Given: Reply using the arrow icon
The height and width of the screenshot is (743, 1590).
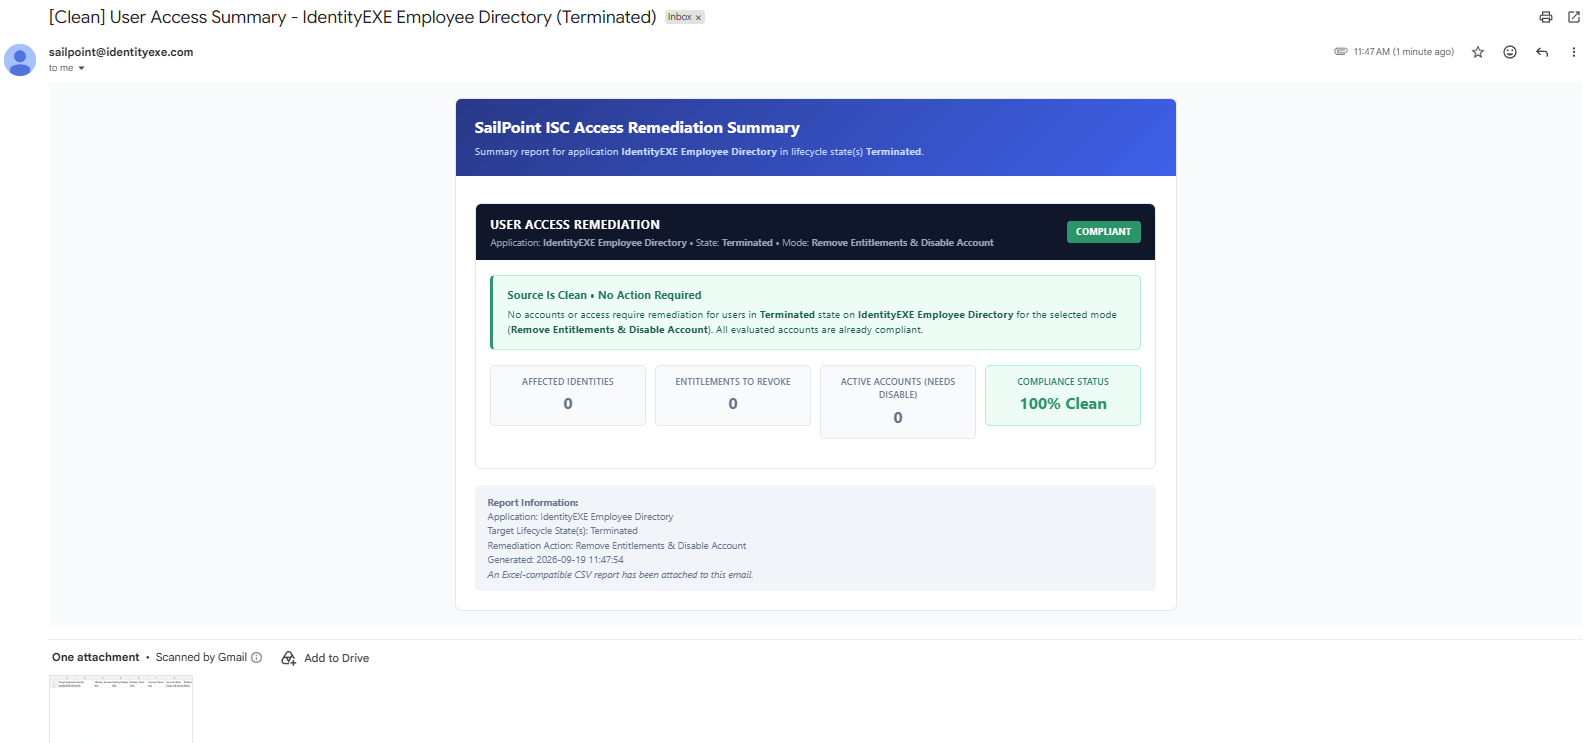Looking at the screenshot, I should 1542,52.
